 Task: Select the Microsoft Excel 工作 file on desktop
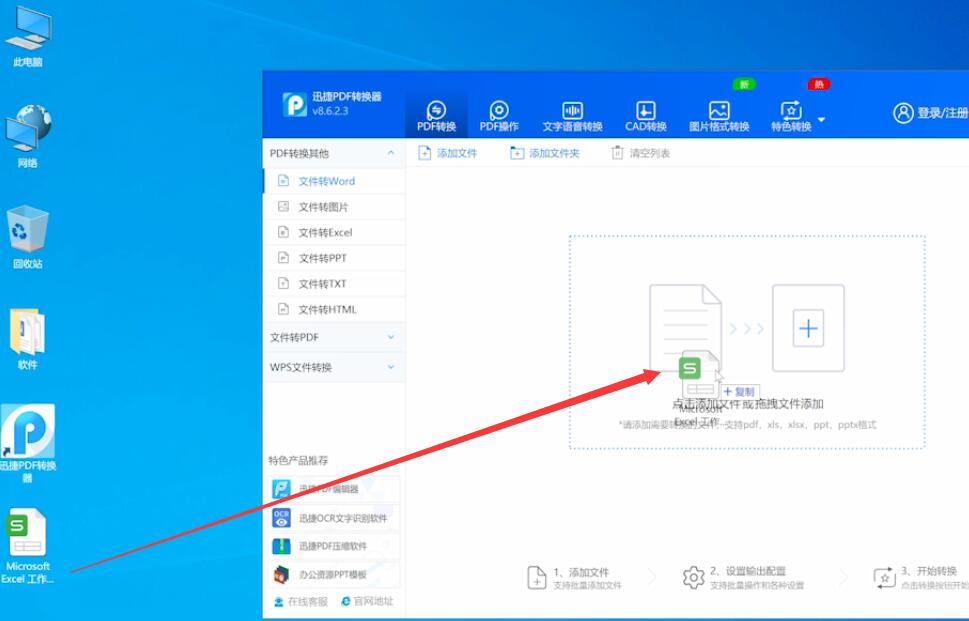[28, 546]
